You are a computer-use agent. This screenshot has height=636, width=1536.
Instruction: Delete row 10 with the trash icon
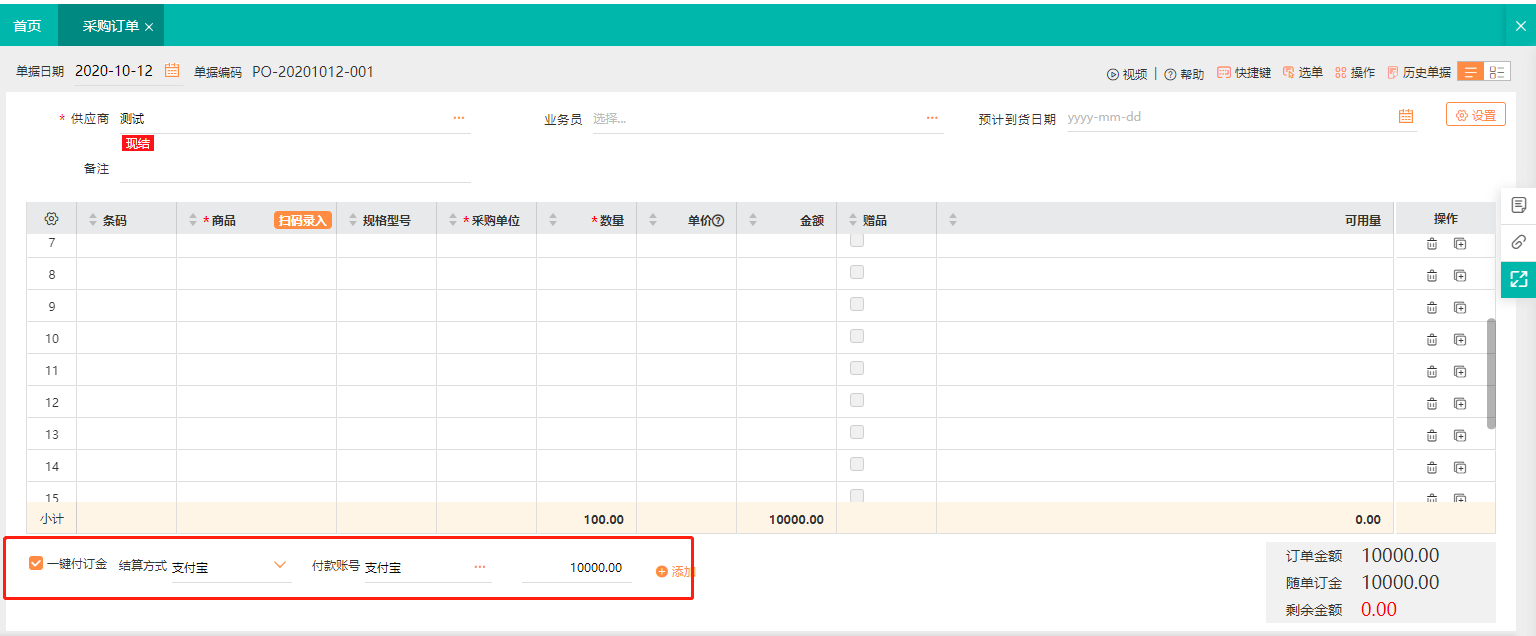(1432, 339)
